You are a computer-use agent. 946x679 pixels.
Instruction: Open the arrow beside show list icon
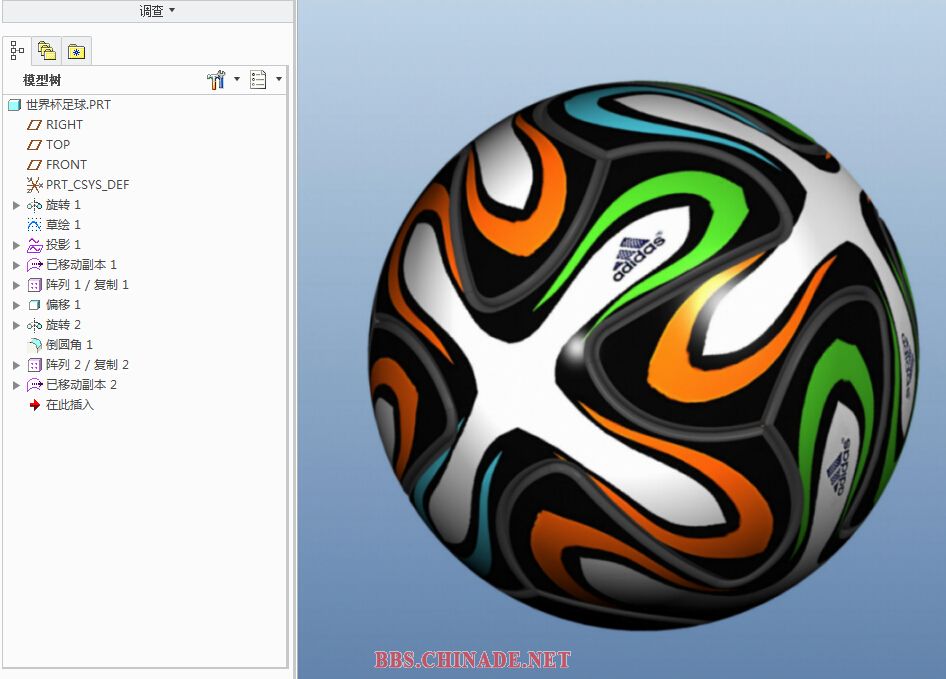279,79
